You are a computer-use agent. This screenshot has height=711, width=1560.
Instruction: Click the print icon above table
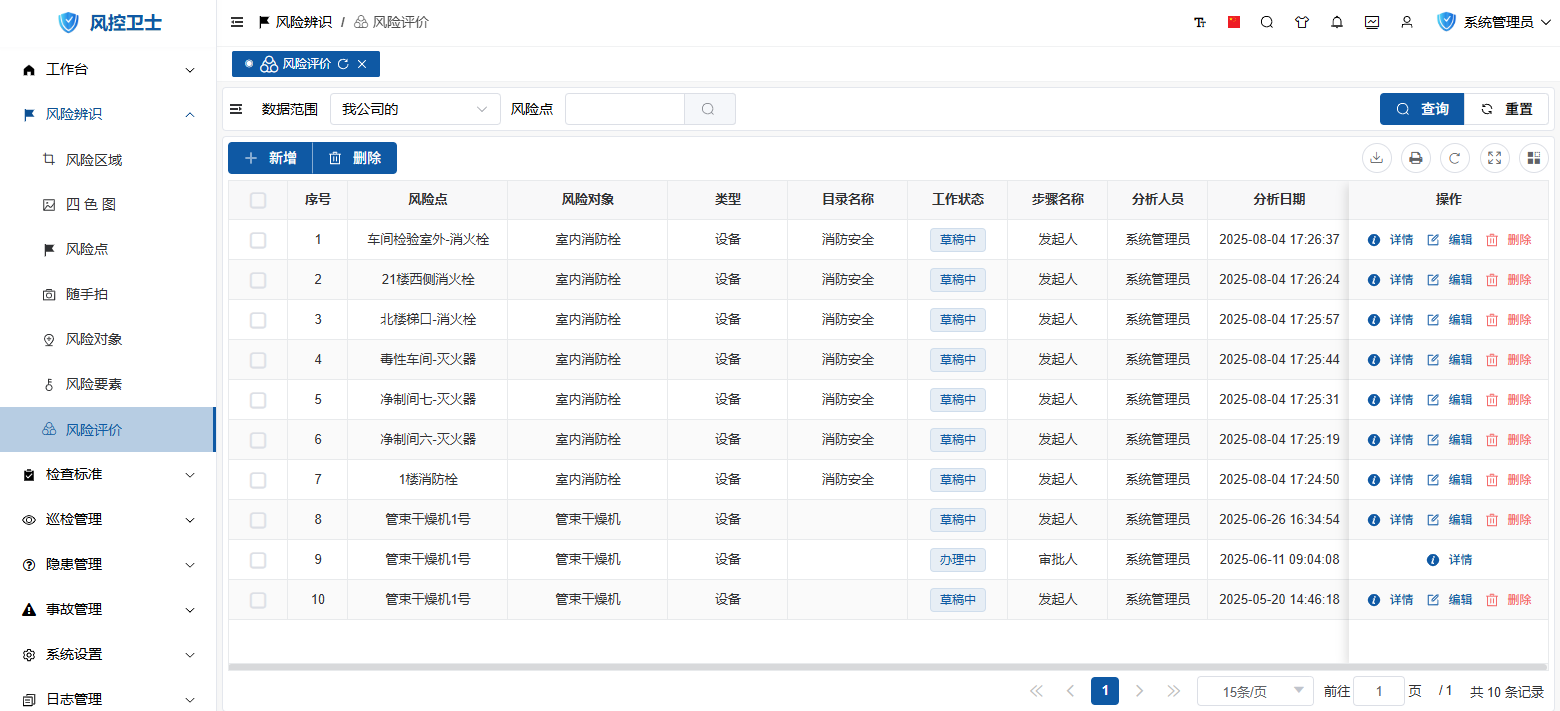(1415, 158)
